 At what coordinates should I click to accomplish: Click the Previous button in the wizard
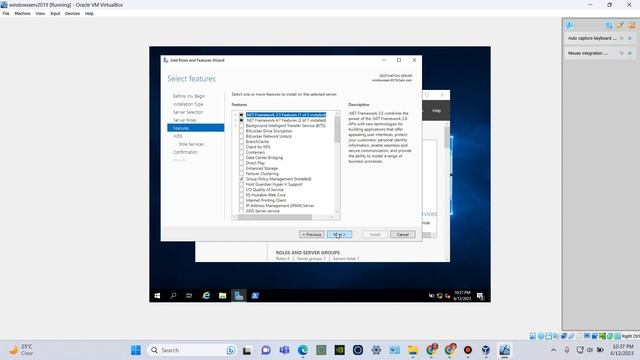311,235
